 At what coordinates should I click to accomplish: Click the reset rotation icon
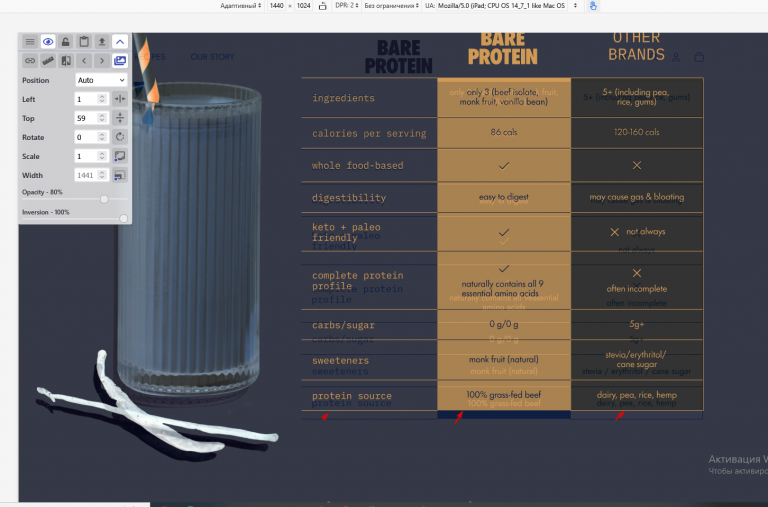pyautogui.click(x=120, y=137)
